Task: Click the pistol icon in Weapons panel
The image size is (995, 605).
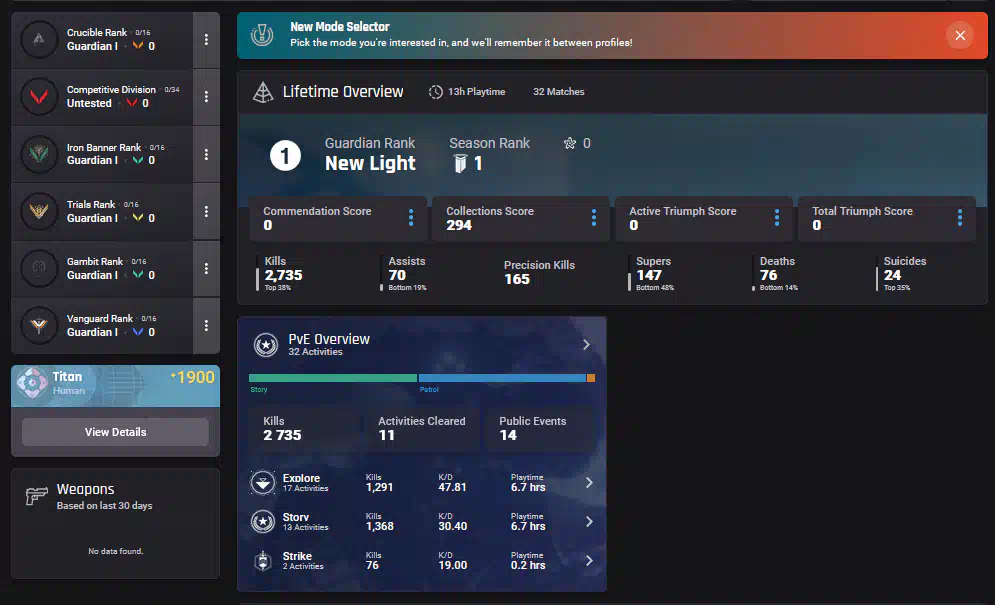Action: [36, 496]
